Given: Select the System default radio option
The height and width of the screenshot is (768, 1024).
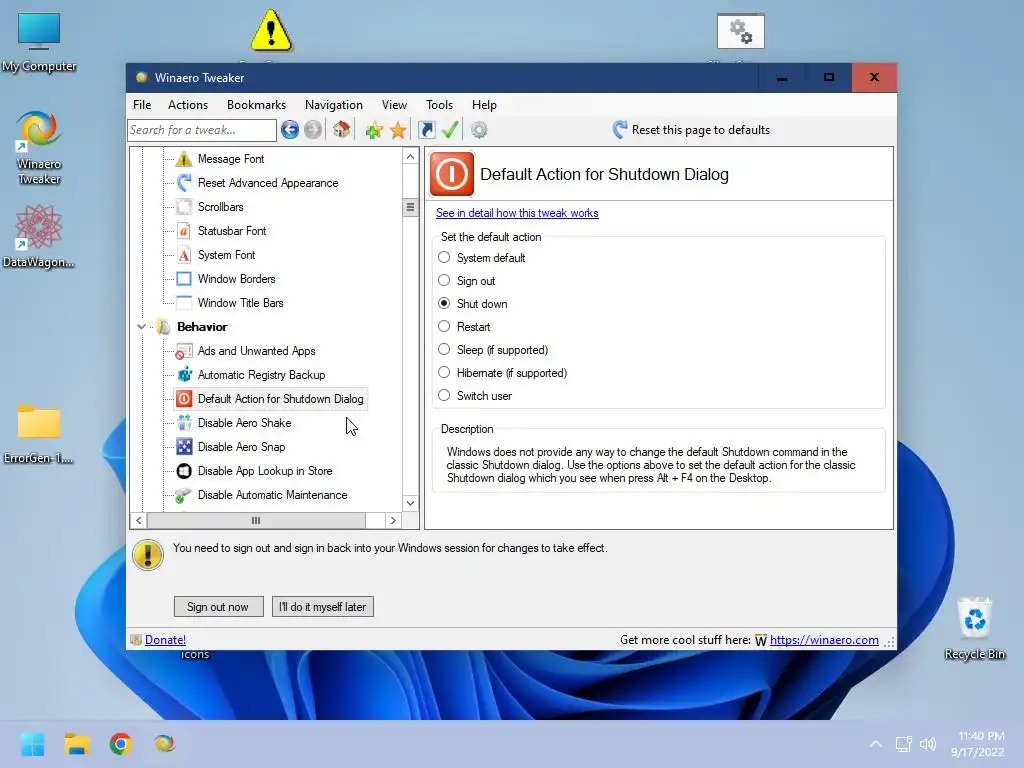Looking at the screenshot, I should pos(444,257).
